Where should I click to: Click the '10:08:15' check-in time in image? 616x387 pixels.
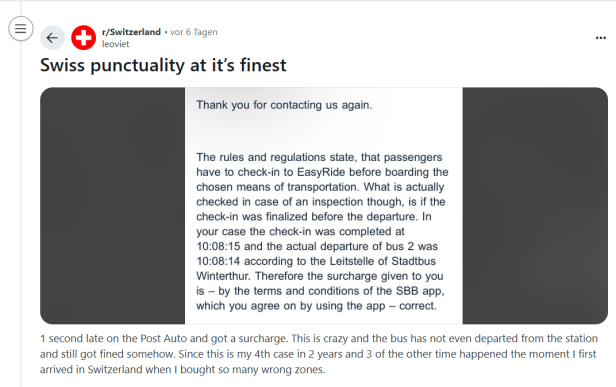[x=218, y=246]
